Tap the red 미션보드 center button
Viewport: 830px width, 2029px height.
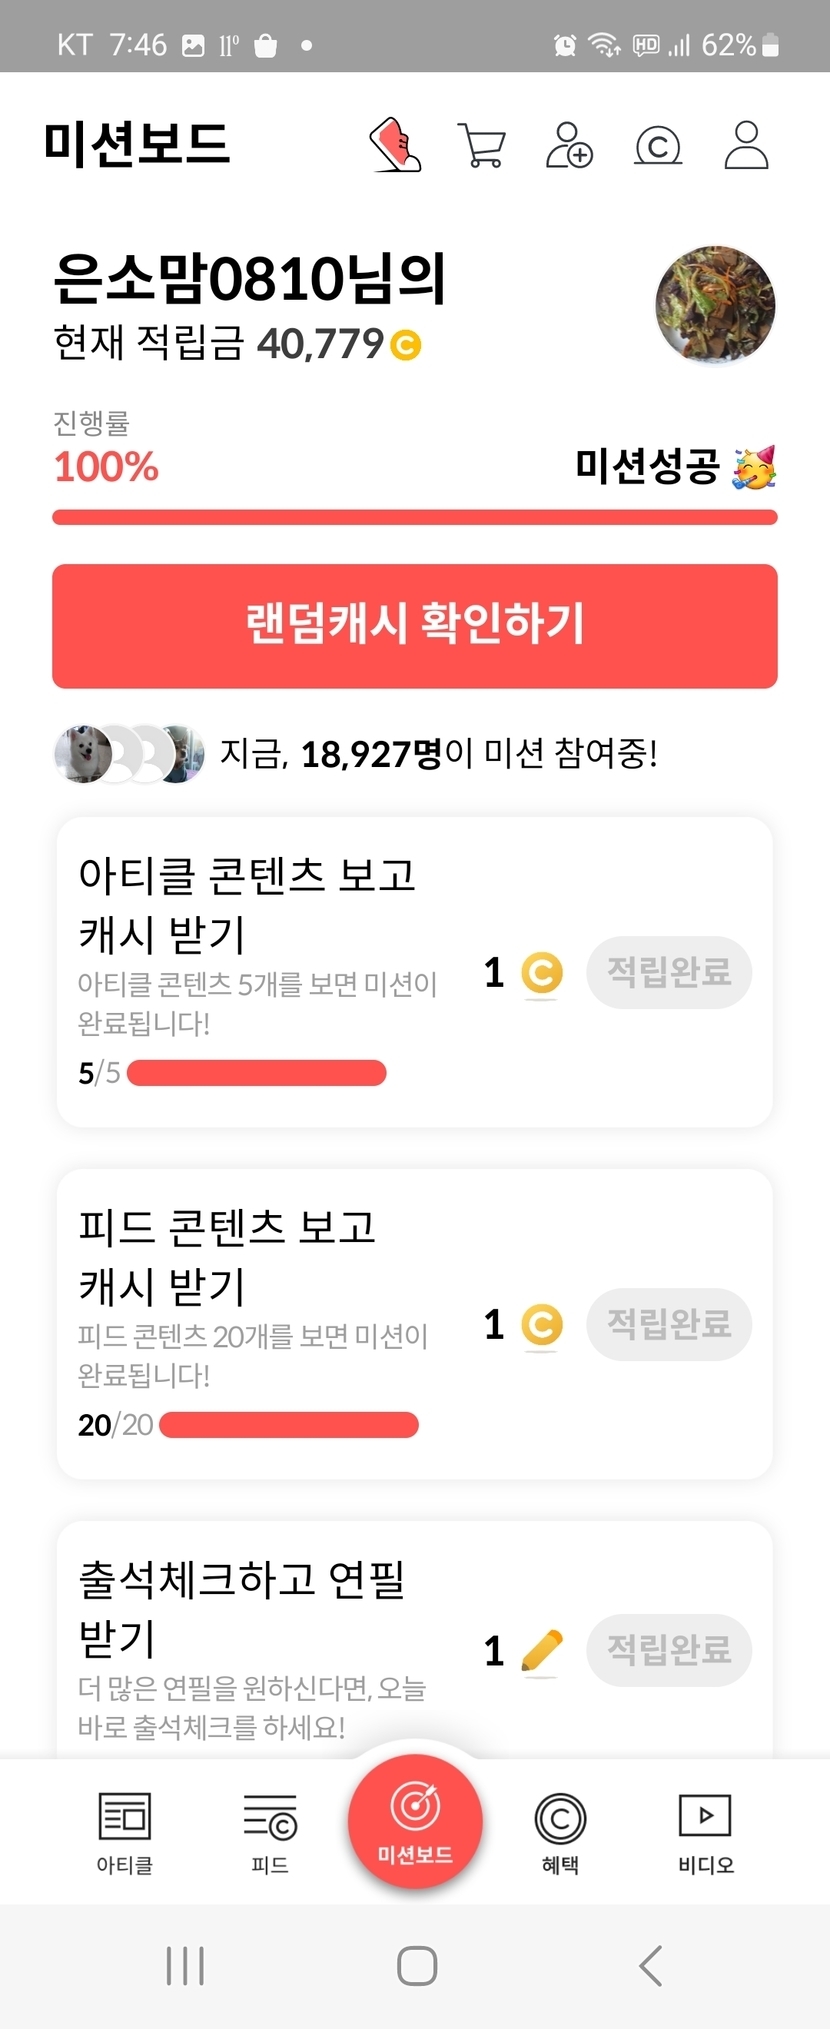pyautogui.click(x=415, y=1822)
